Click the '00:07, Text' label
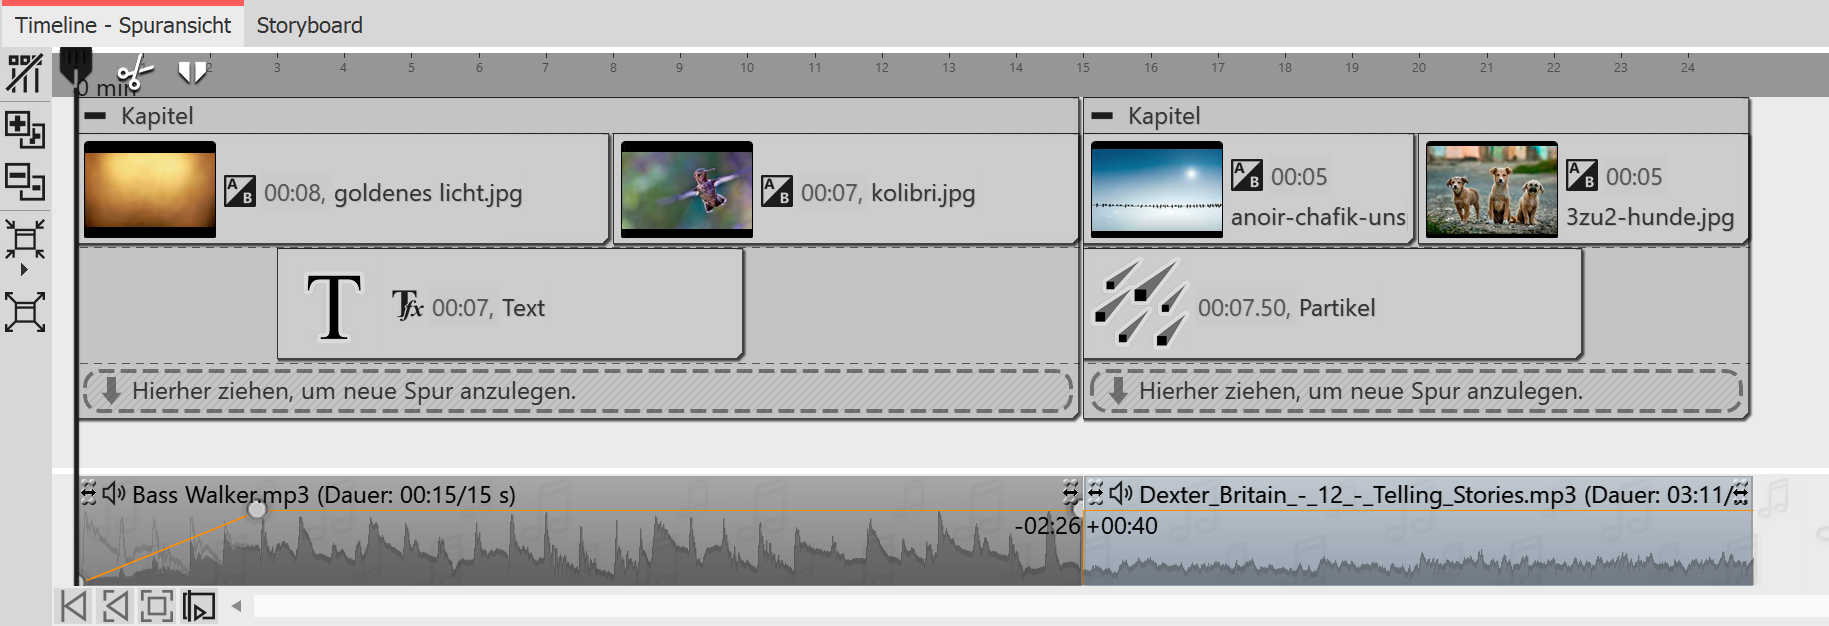The width and height of the screenshot is (1829, 626). (488, 308)
